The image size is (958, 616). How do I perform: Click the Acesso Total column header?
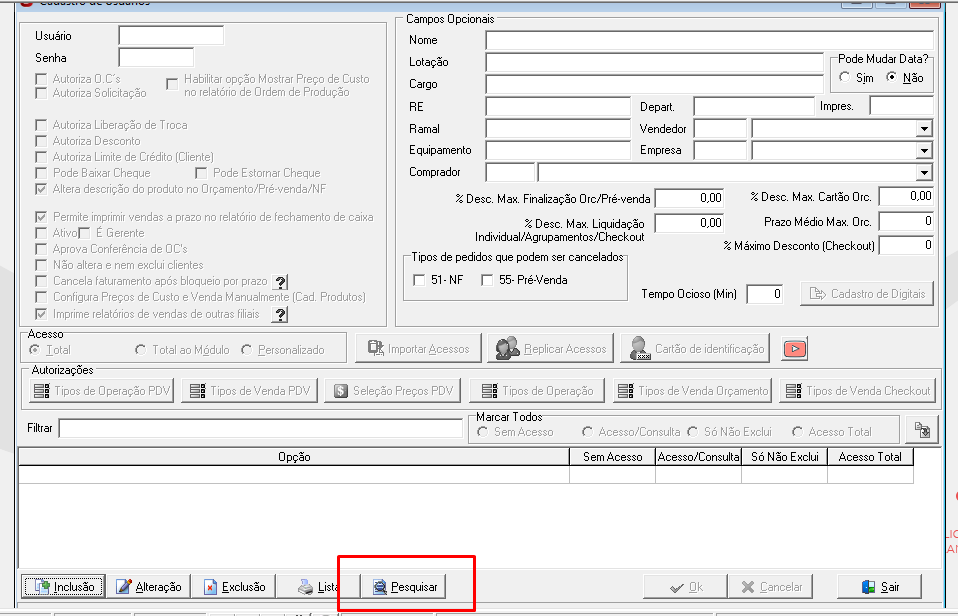click(x=870, y=457)
